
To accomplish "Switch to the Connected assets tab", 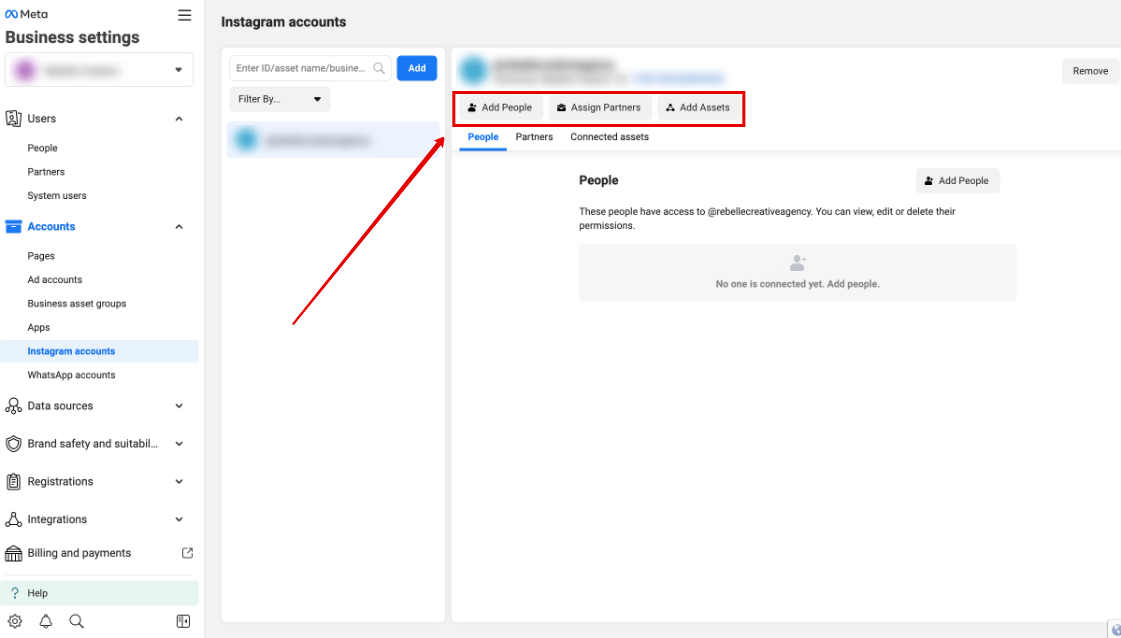I will [x=609, y=137].
